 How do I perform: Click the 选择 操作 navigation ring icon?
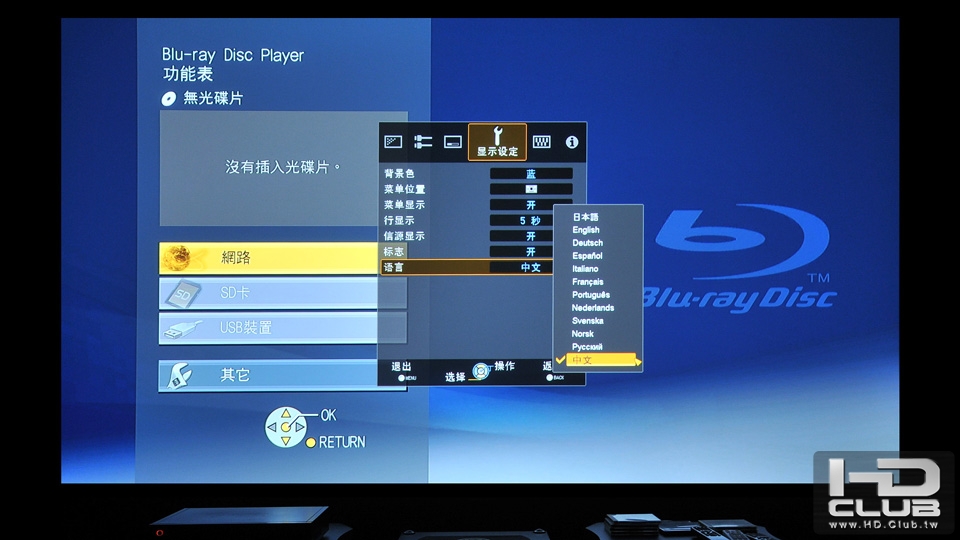pyautogui.click(x=481, y=371)
